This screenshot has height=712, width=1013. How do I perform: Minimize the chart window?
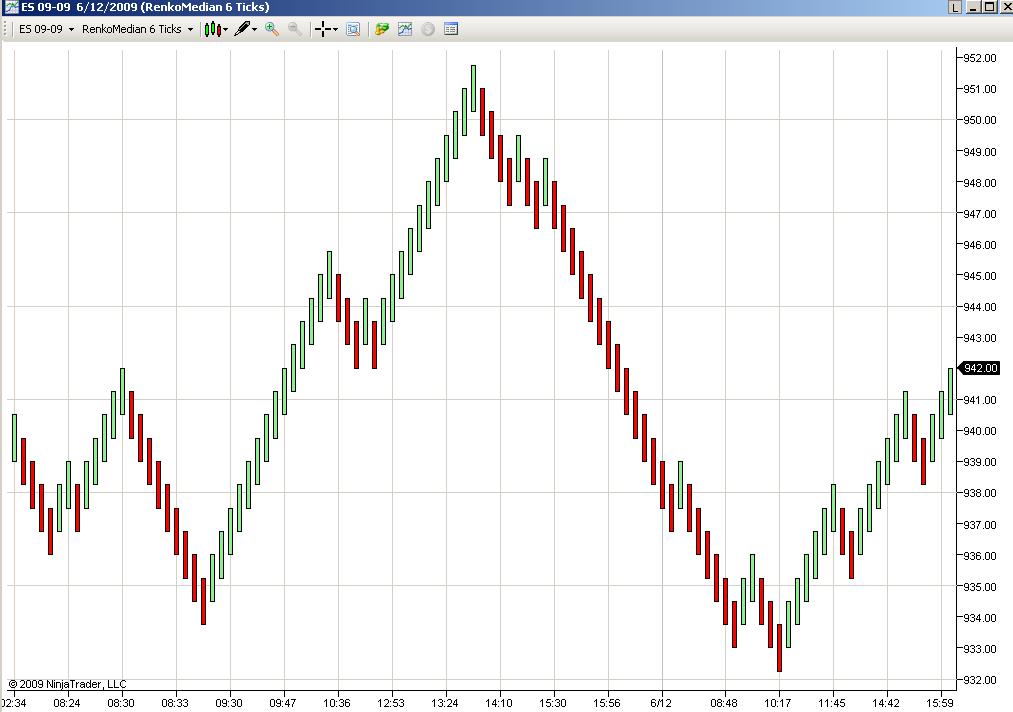tap(974, 7)
